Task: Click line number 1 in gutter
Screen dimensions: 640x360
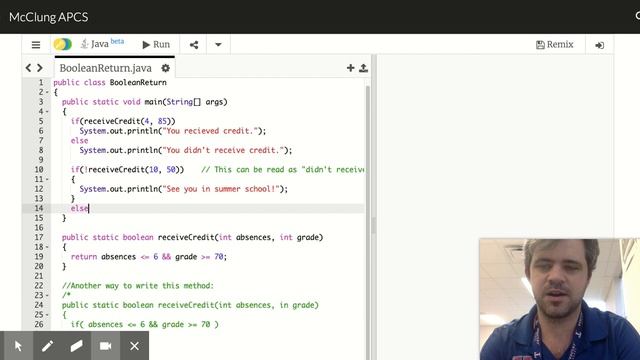Action: pos(41,82)
